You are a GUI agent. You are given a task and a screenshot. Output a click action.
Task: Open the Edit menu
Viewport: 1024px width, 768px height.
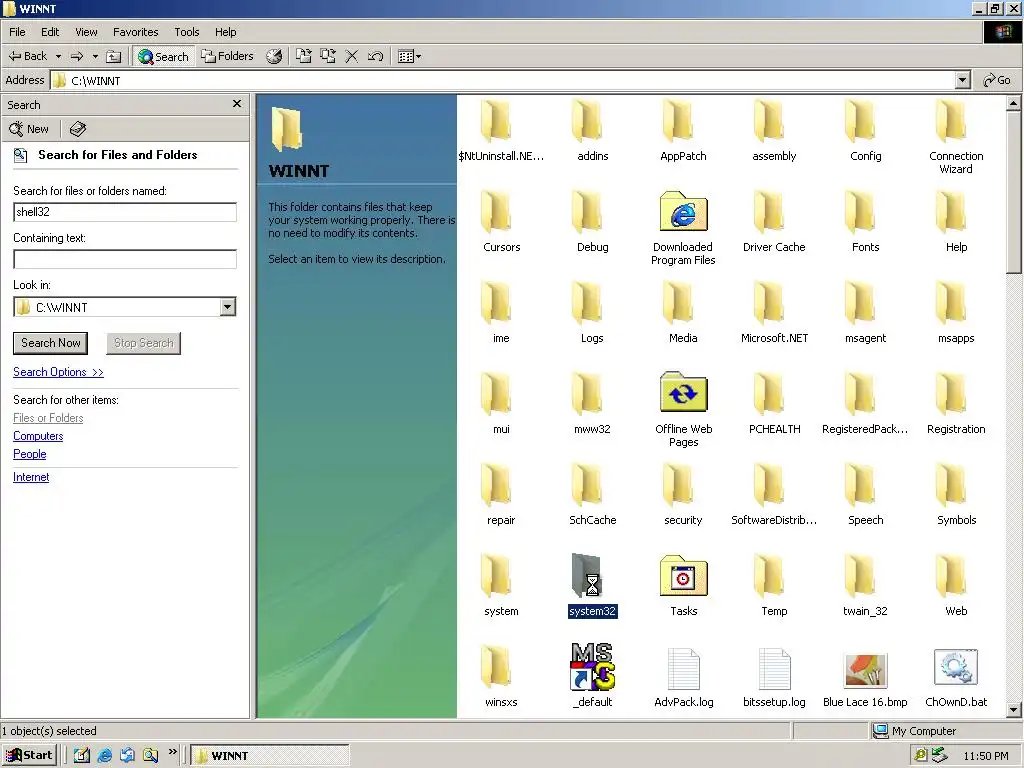[50, 32]
